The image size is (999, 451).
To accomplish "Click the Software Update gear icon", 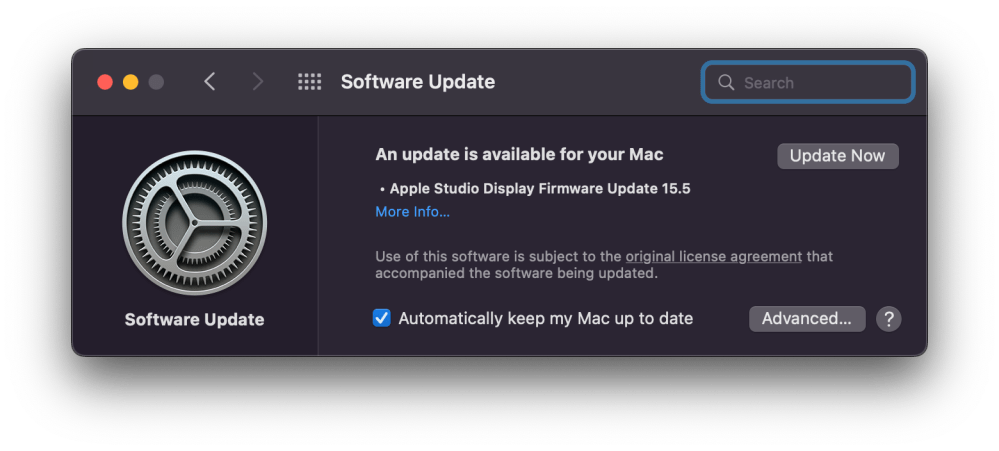I will 195,224.
